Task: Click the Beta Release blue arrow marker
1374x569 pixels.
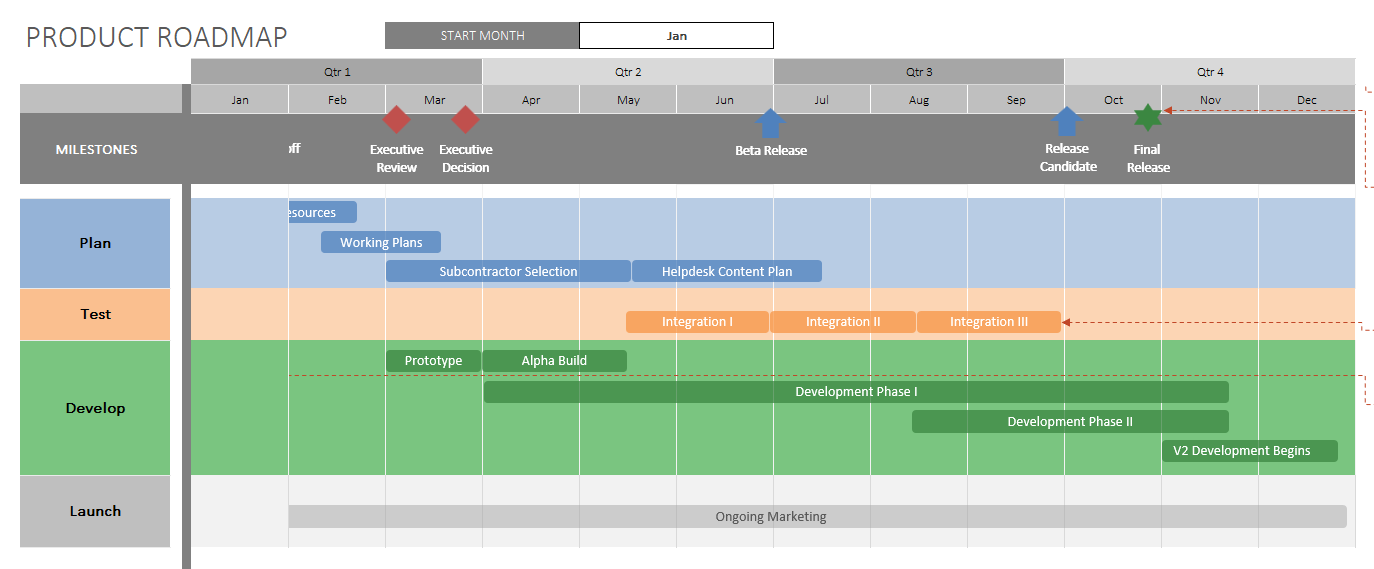Action: coord(769,122)
